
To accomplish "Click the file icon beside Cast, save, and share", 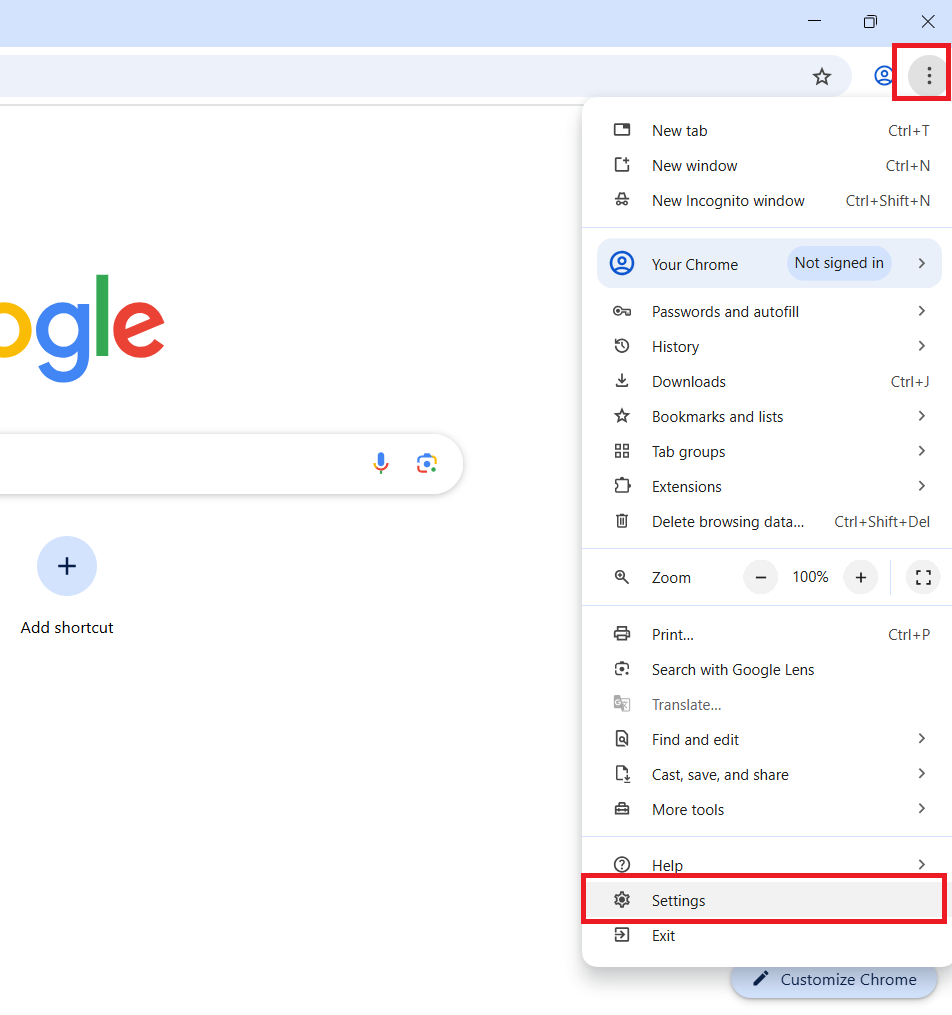I will [621, 774].
